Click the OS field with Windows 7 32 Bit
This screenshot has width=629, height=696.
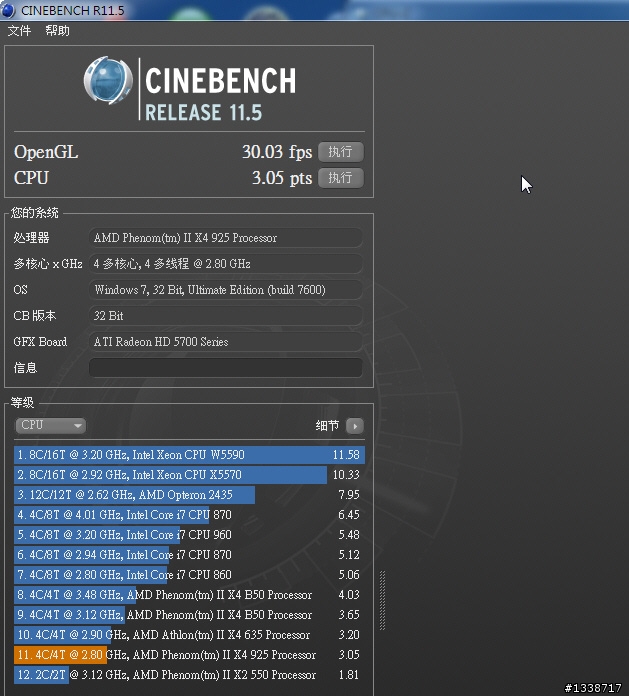225,290
